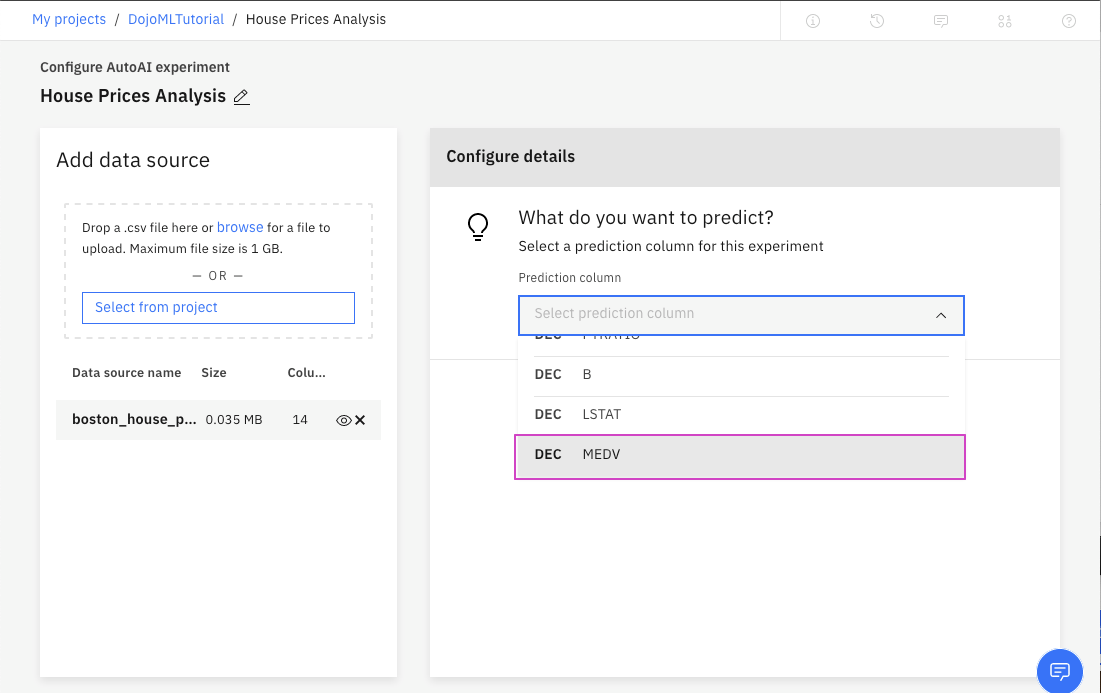Choose LSTAT from prediction column list
1101x693 pixels.
[740, 415]
